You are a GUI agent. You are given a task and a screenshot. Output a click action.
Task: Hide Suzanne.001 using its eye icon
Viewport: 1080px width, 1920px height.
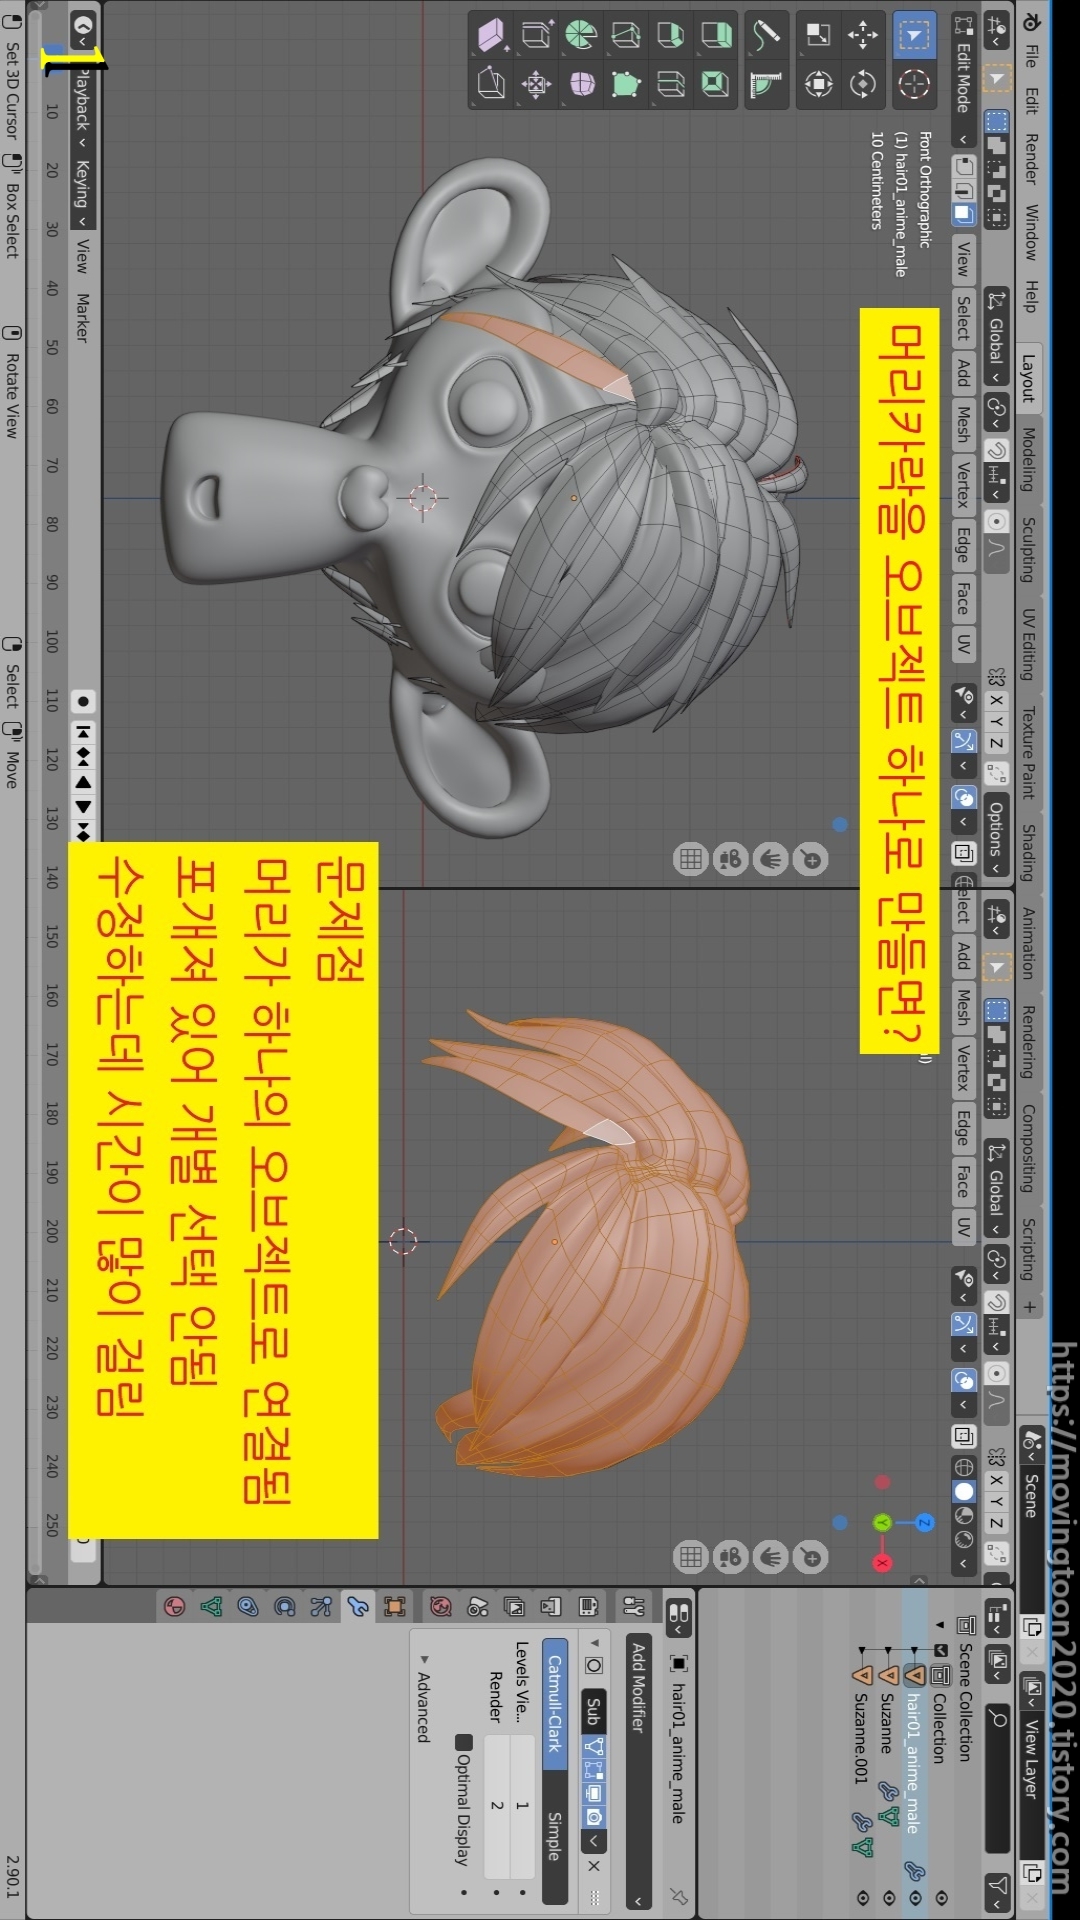tap(863, 1897)
